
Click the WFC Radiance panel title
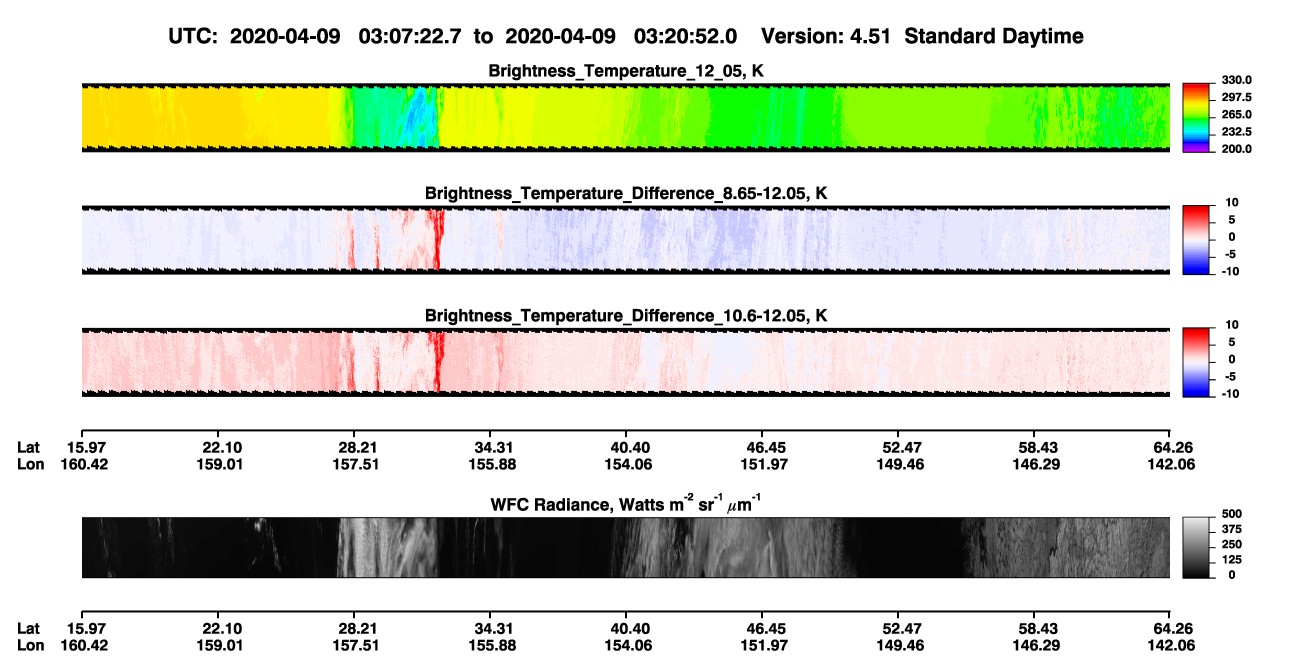(626, 504)
